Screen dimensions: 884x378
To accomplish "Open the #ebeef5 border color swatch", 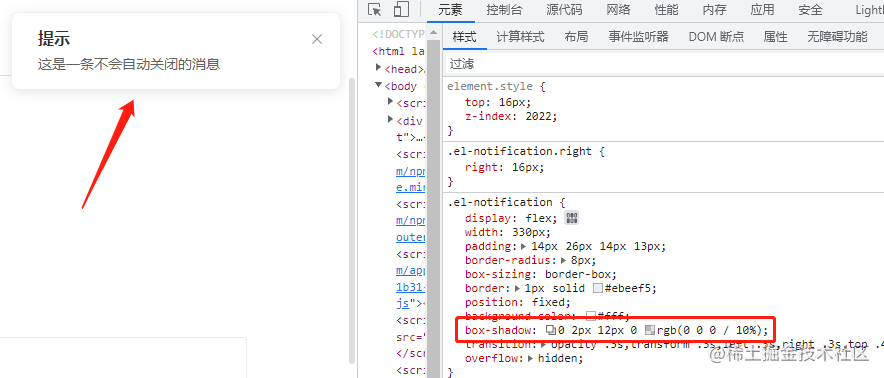I will 598,288.
